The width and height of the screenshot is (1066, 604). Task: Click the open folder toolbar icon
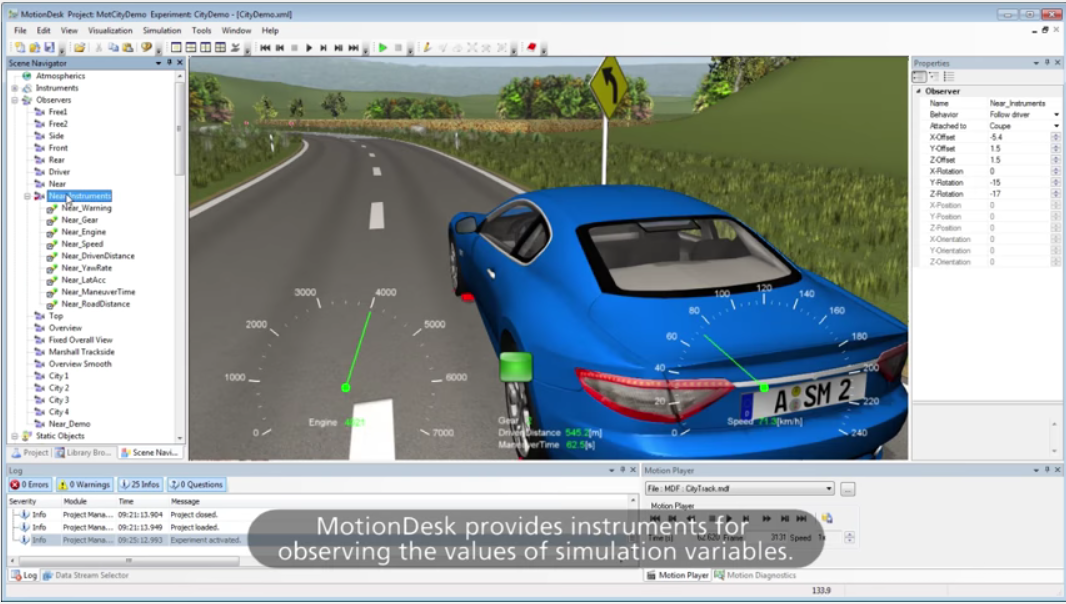pyautogui.click(x=80, y=48)
